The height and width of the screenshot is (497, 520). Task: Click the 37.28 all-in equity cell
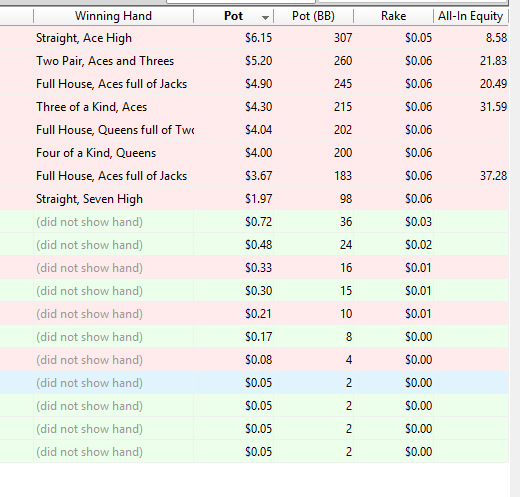coord(493,176)
